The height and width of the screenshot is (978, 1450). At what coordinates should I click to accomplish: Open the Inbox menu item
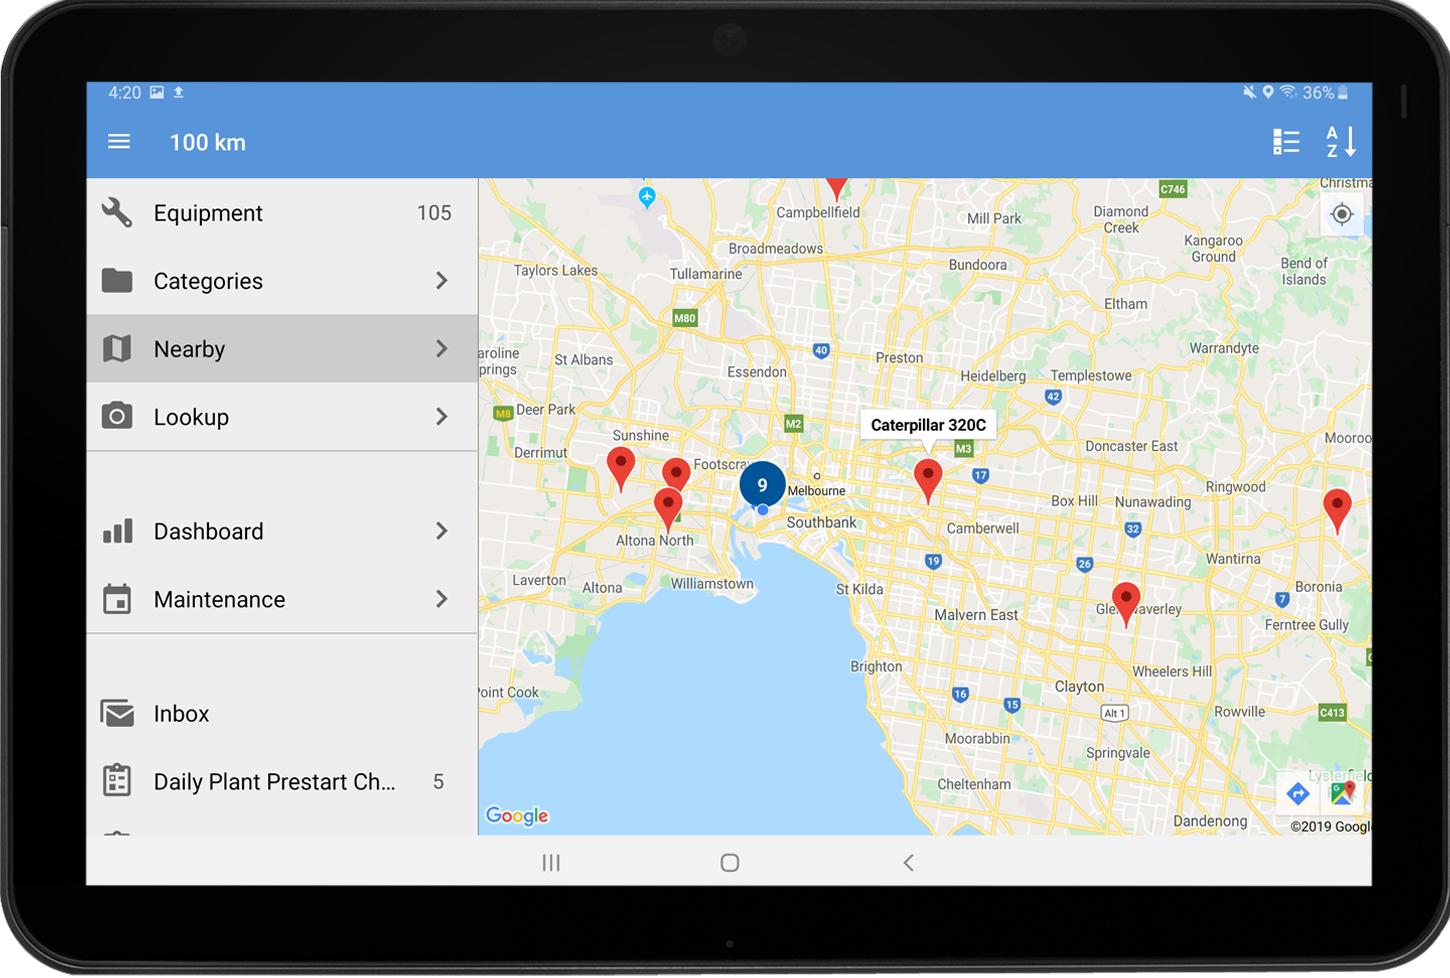click(x=282, y=714)
